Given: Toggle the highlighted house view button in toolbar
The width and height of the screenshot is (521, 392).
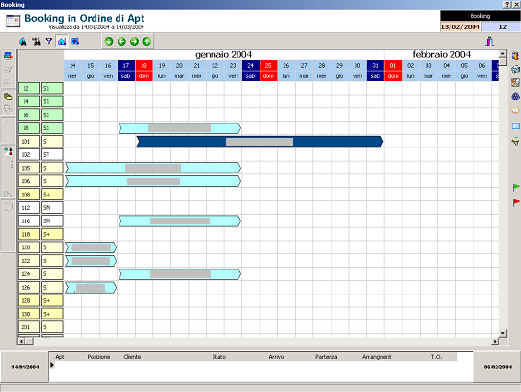Looking at the screenshot, I should click(62, 42).
